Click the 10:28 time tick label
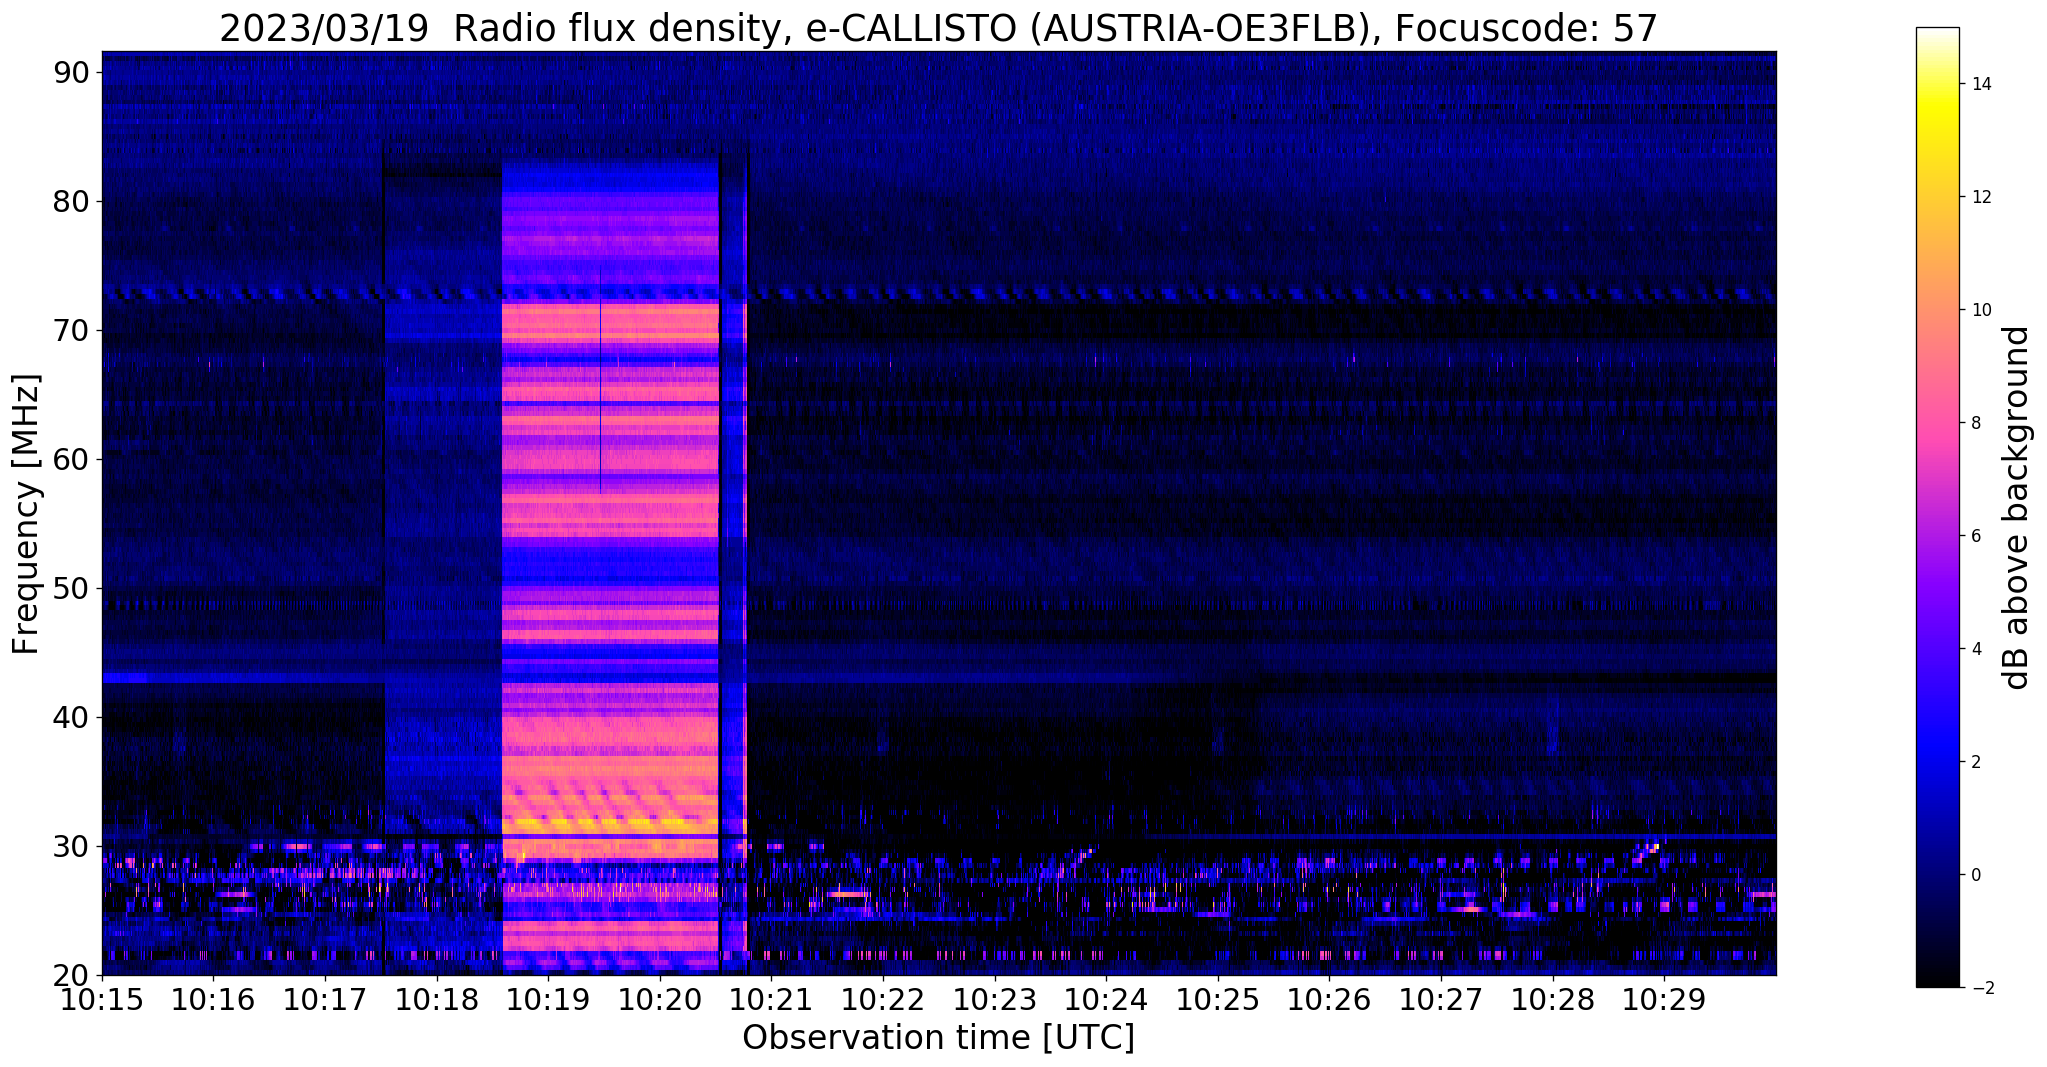Screen dimensions: 2047x1067 click(1553, 998)
